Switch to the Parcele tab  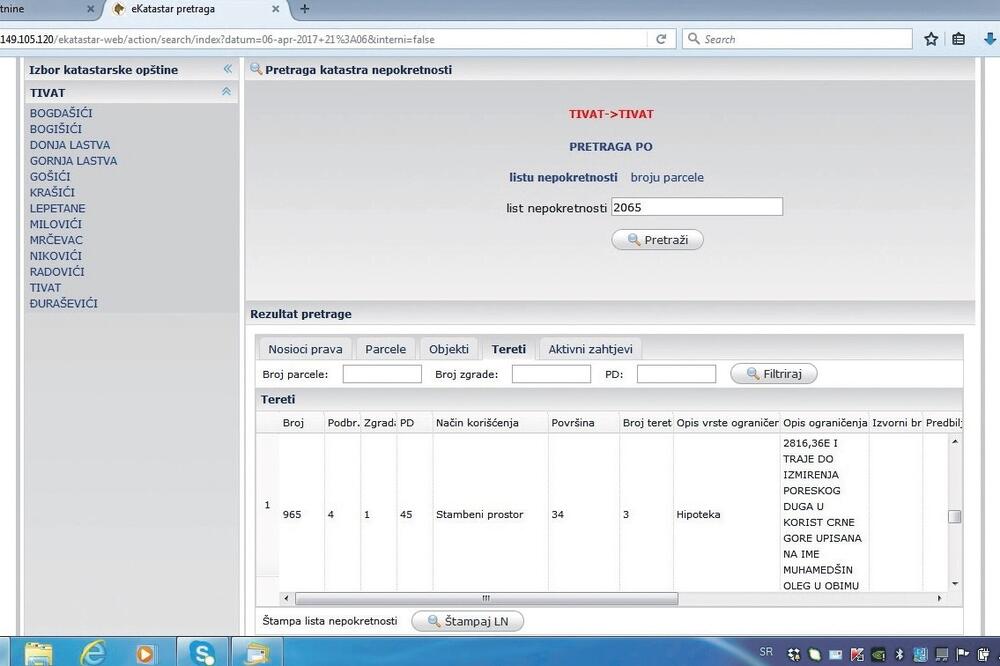click(x=385, y=349)
